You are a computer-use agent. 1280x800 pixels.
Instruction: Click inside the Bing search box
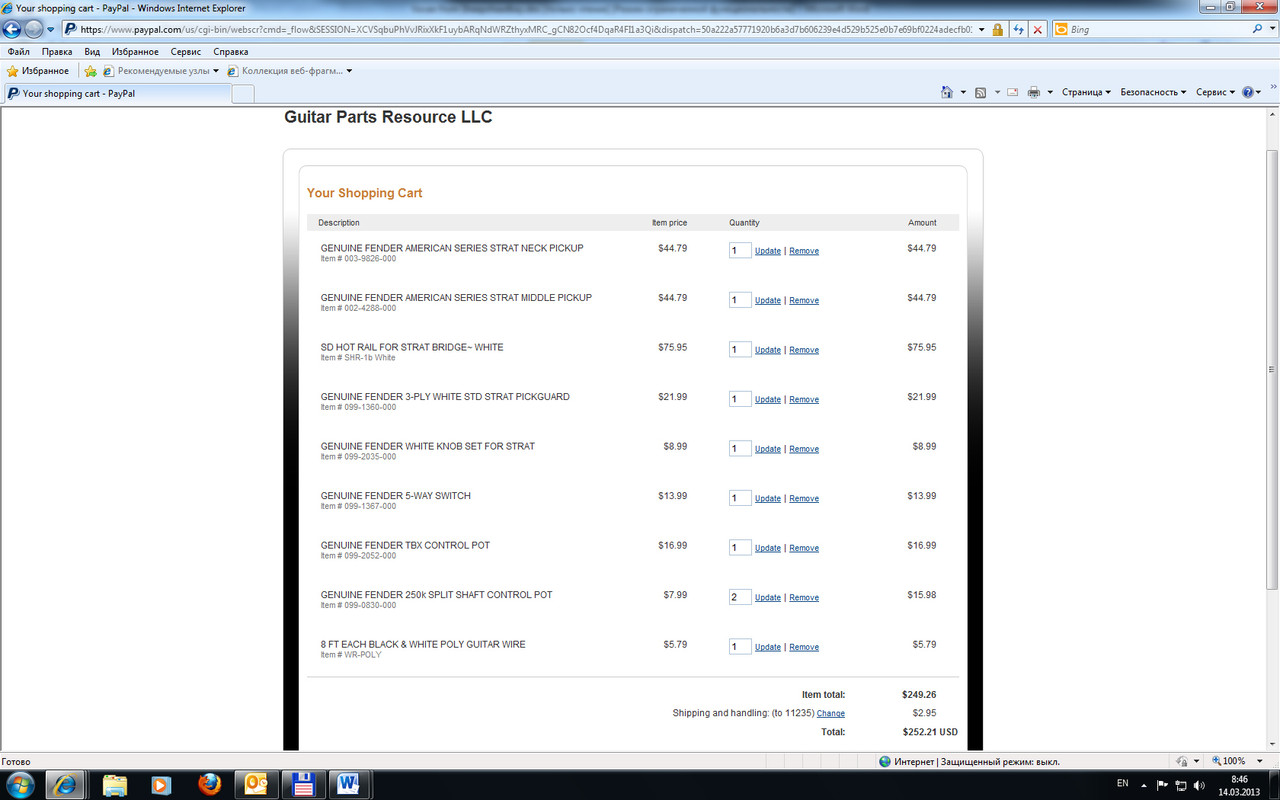tap(1157, 29)
